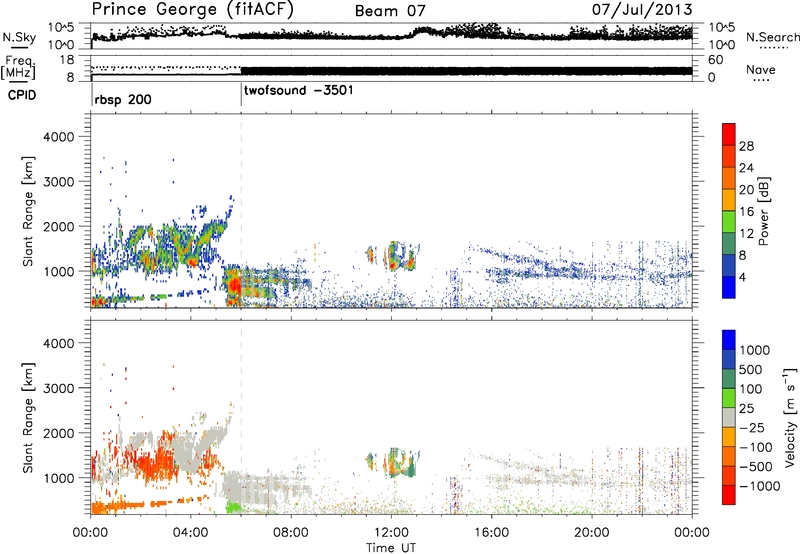
Task: Click the "04:00" time tick label
Action: point(190,533)
